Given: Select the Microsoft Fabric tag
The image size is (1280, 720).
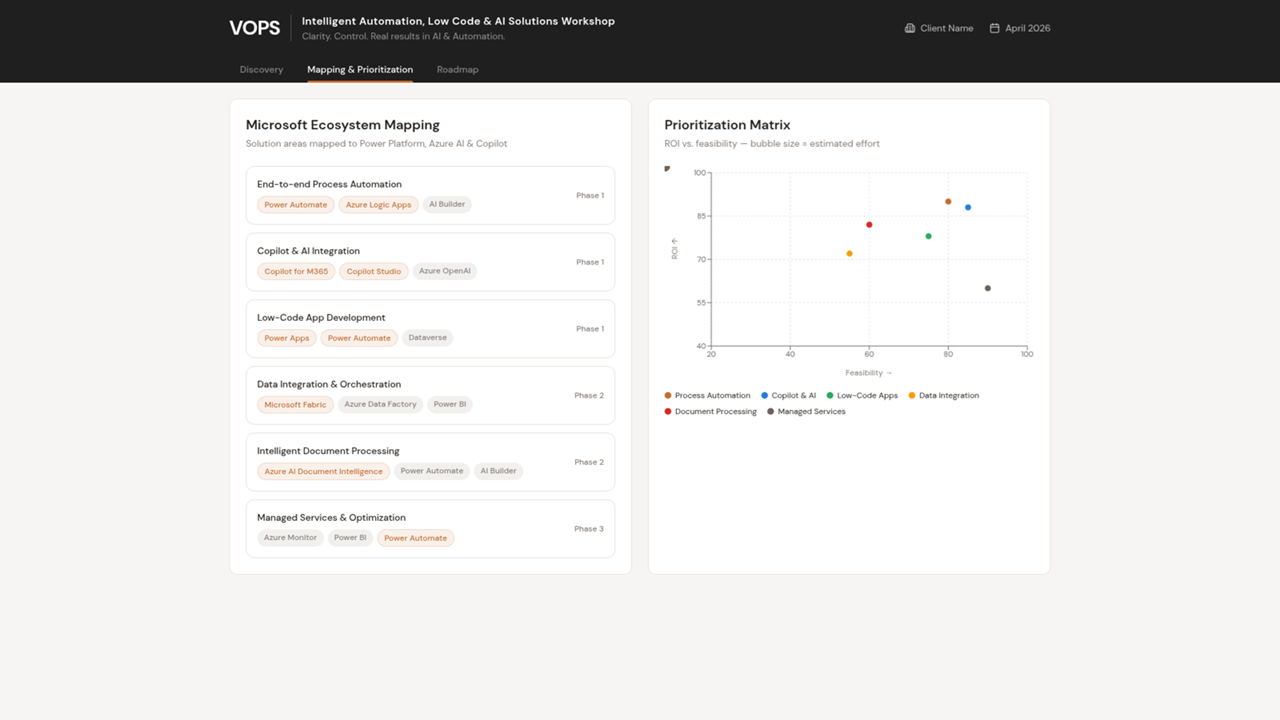Looking at the screenshot, I should click(x=295, y=405).
